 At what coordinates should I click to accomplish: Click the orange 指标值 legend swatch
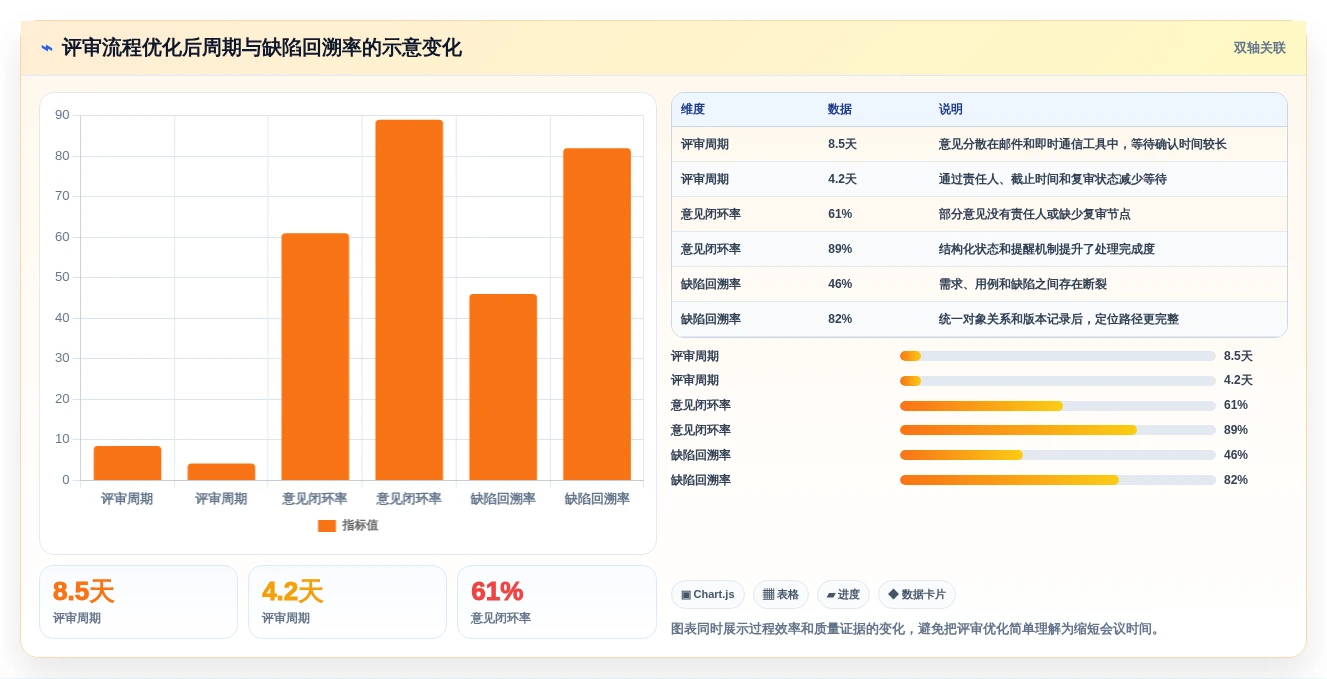click(327, 526)
